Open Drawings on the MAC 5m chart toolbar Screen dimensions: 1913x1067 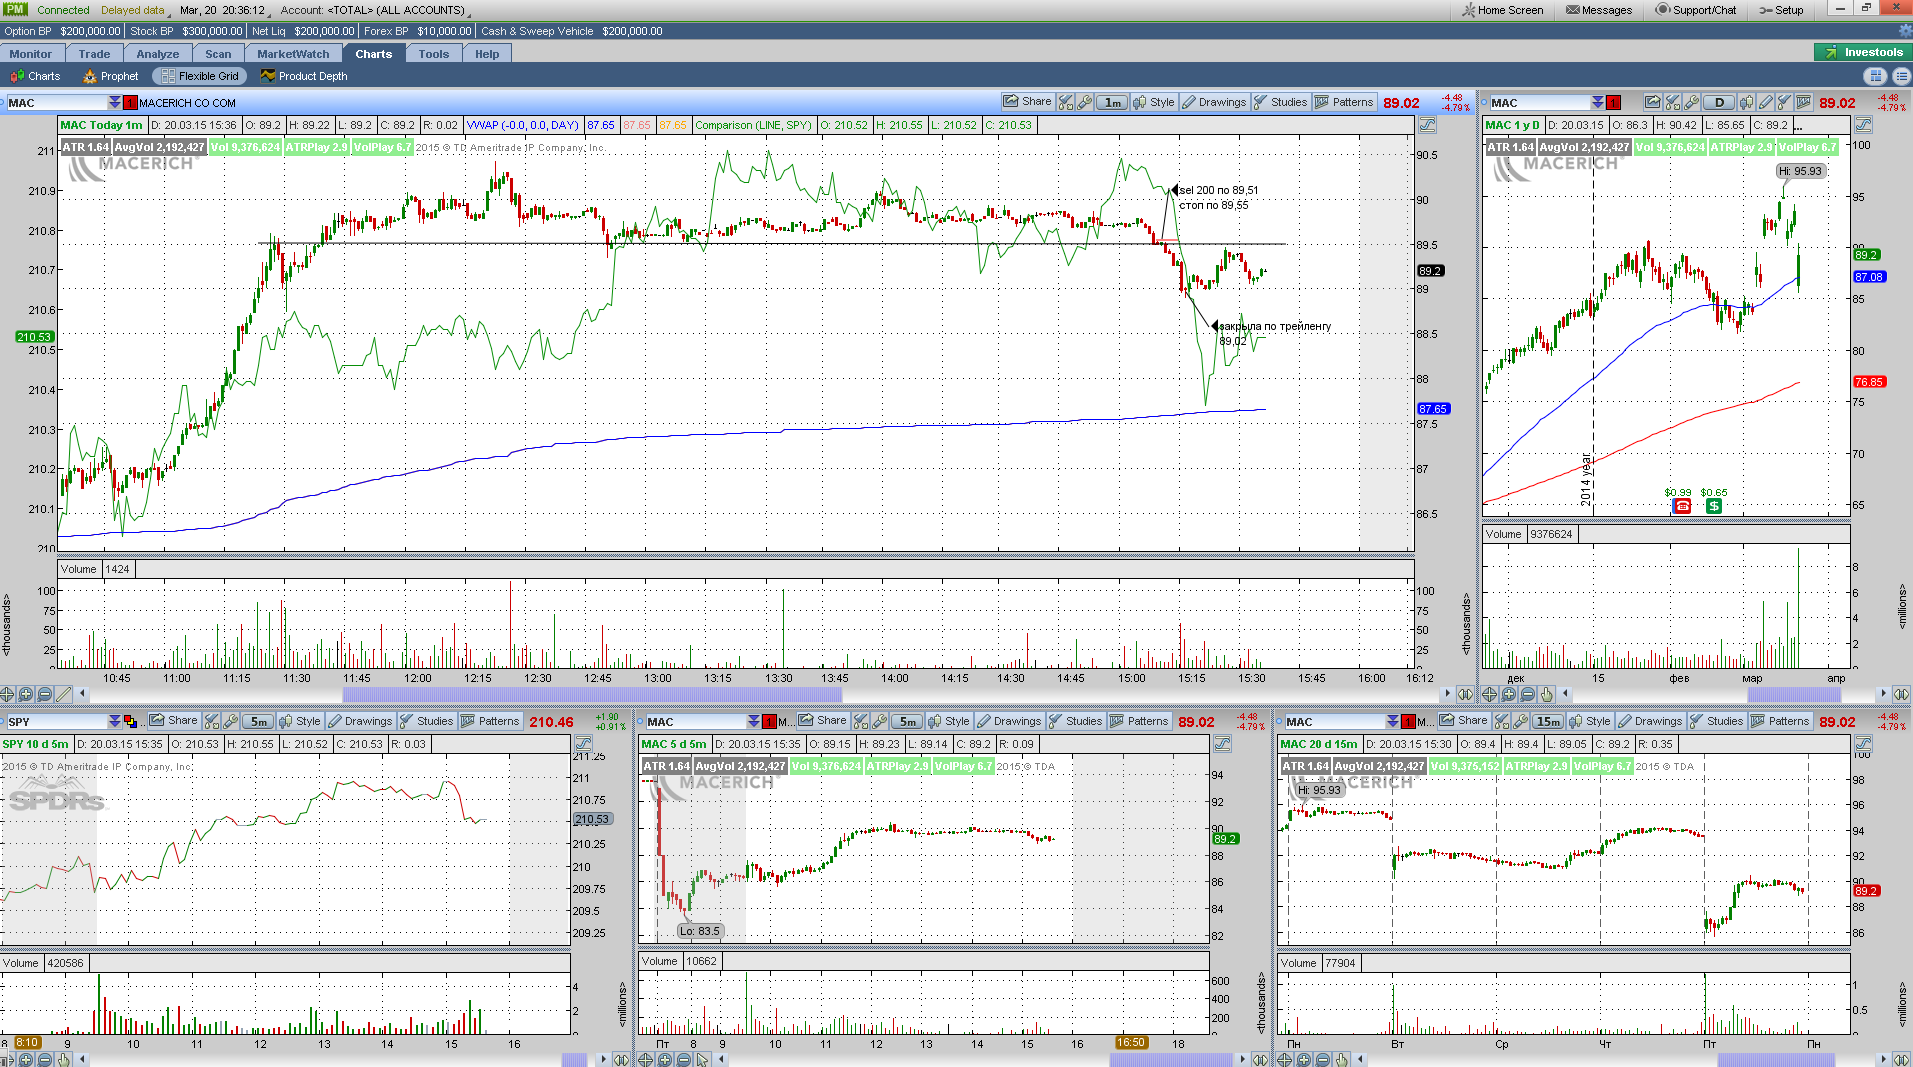[x=1009, y=721]
